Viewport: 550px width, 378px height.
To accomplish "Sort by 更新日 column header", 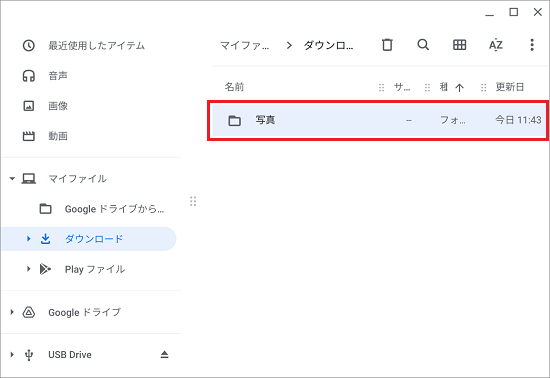I will tap(510, 87).
